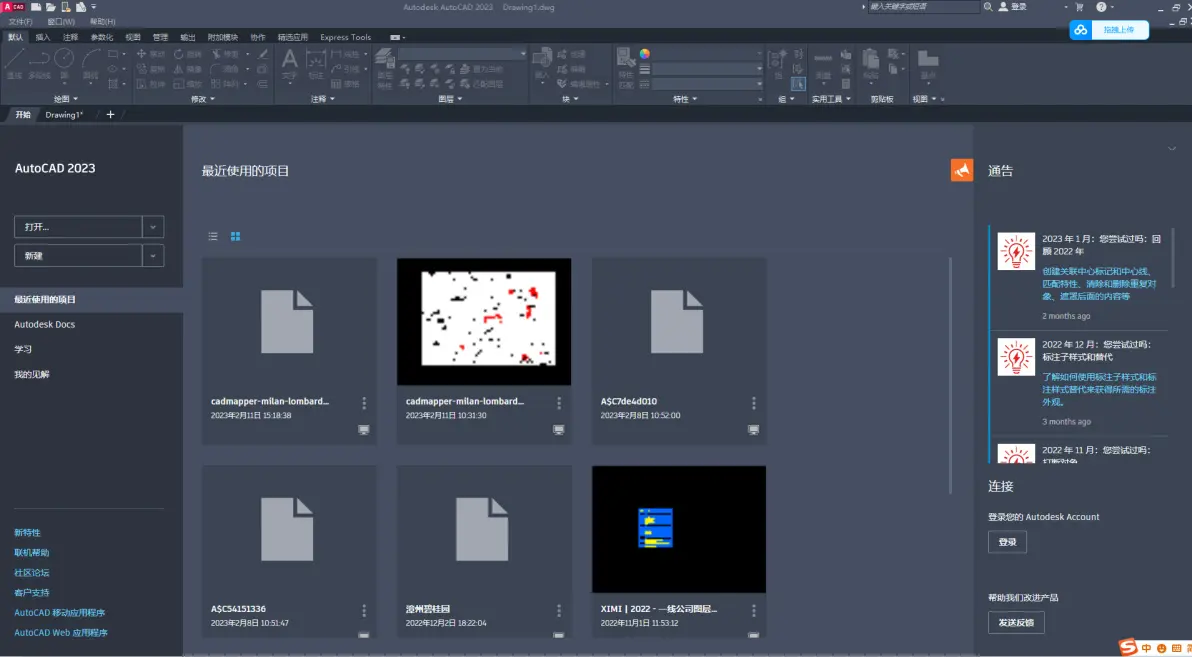1192x657 pixels.
Task: Toggle group selection button in Group panel
Action: click(x=798, y=84)
